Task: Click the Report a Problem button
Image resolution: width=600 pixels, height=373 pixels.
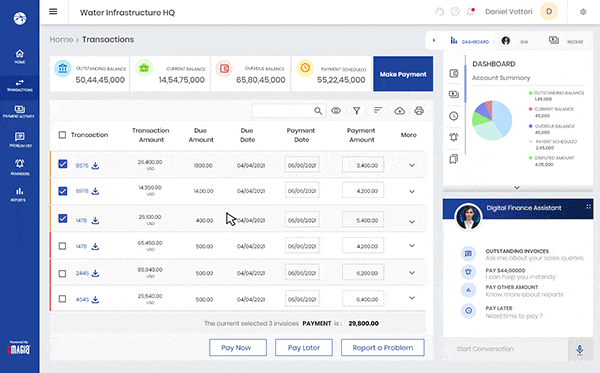Action: point(383,347)
